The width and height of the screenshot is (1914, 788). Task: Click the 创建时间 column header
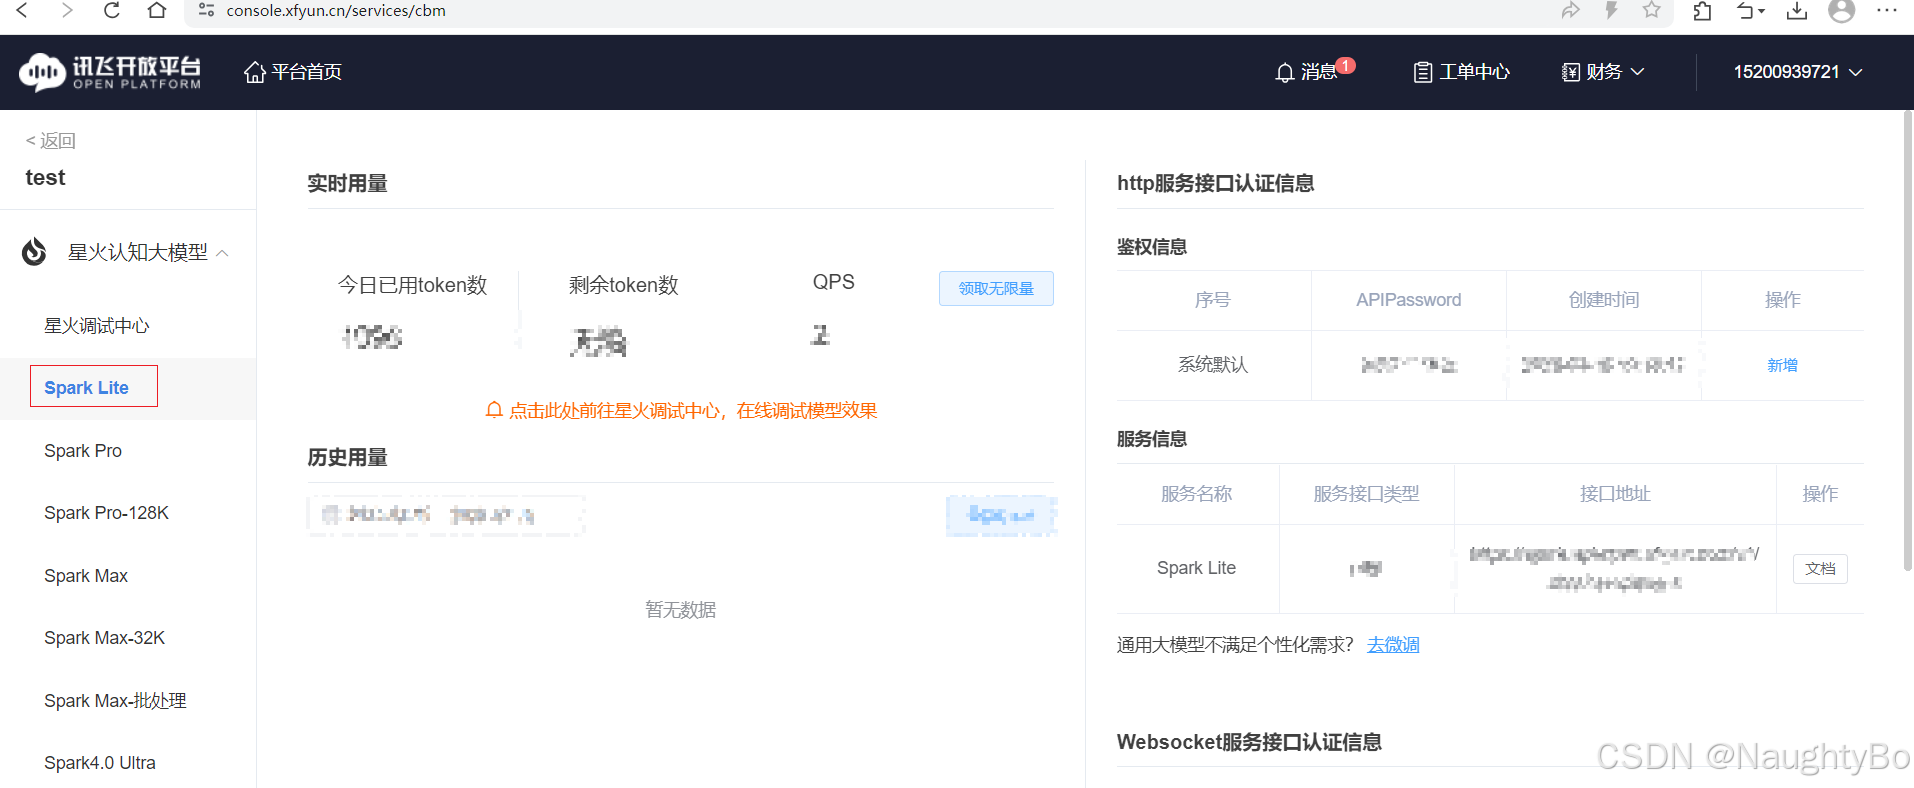click(x=1604, y=300)
